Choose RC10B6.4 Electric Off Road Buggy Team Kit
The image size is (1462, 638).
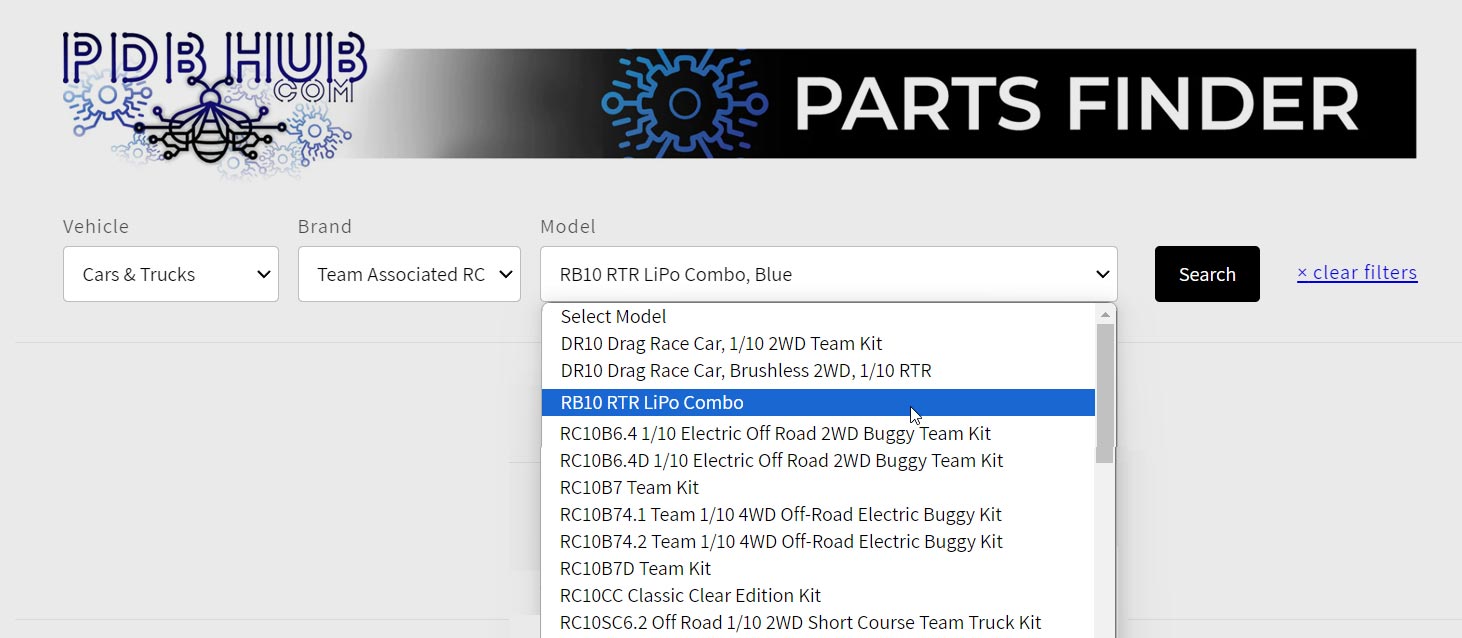[774, 433]
